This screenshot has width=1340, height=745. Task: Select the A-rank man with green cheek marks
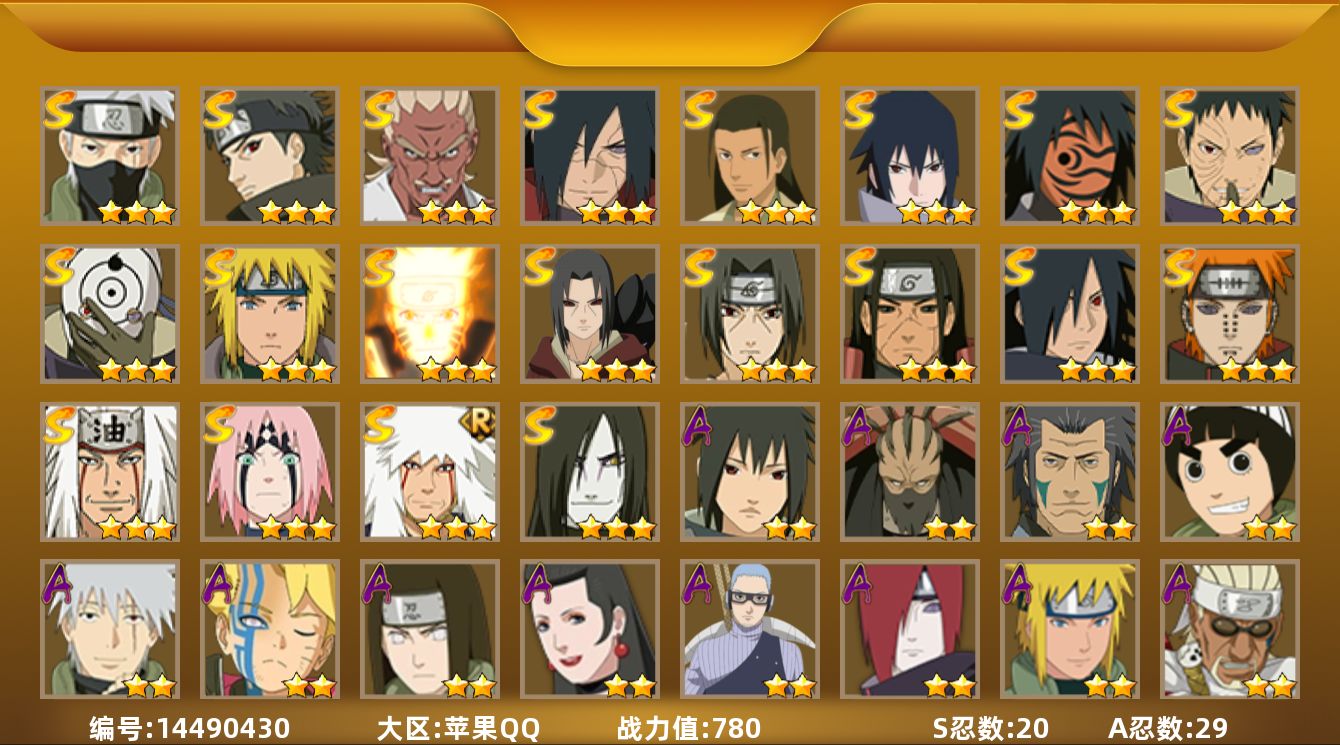click(x=1070, y=472)
